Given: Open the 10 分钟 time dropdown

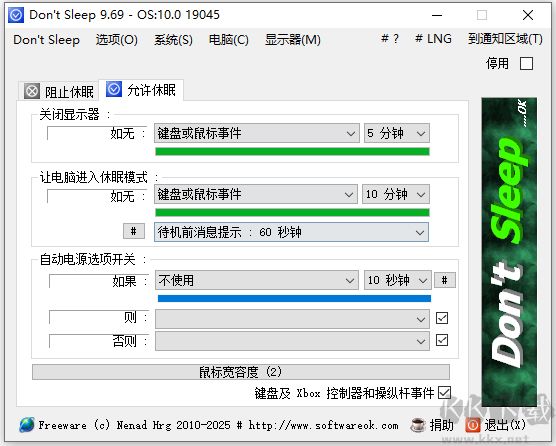Looking at the screenshot, I should coord(396,194).
